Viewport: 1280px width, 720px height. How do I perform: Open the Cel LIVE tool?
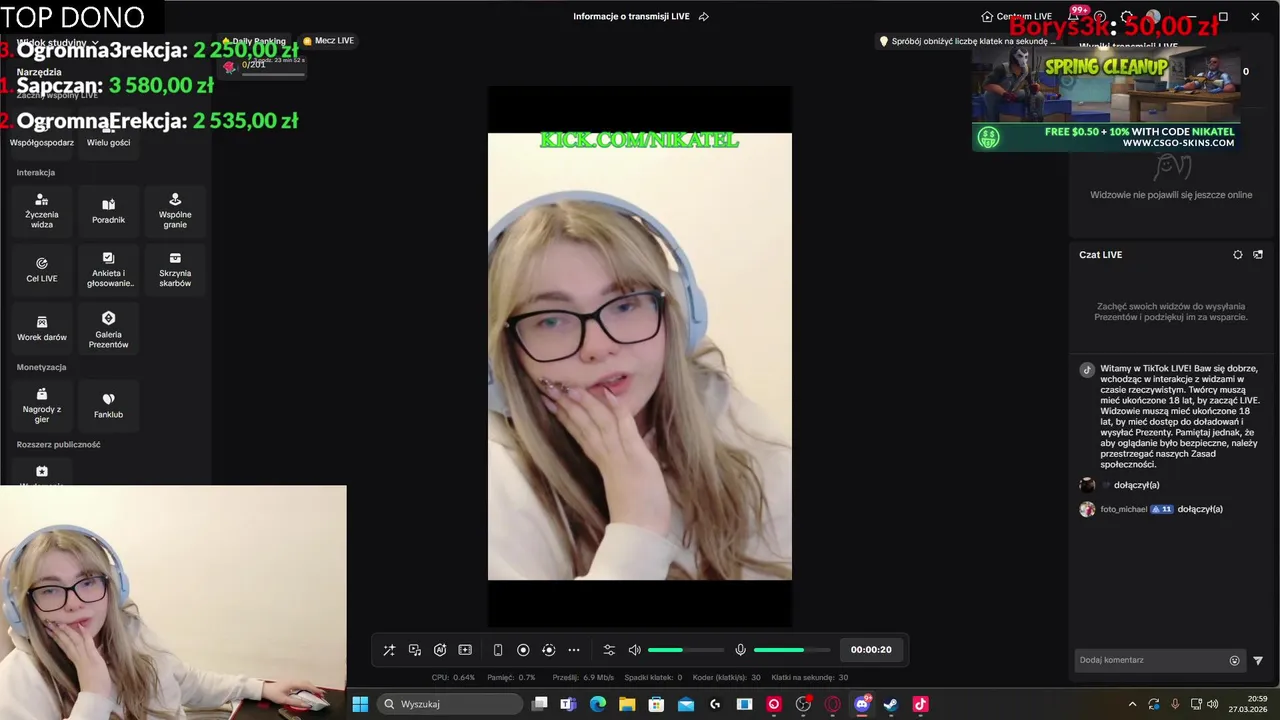pyautogui.click(x=42, y=270)
